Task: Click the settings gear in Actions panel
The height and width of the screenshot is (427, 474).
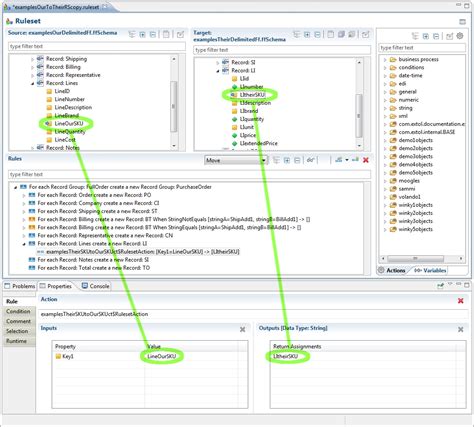Action: coord(460,36)
